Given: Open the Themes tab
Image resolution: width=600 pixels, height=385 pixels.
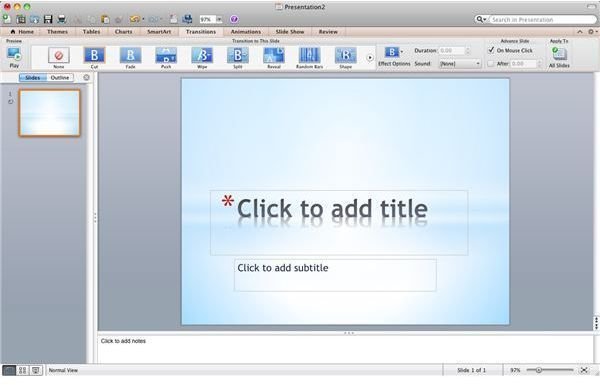Looking at the screenshot, I should 57,32.
